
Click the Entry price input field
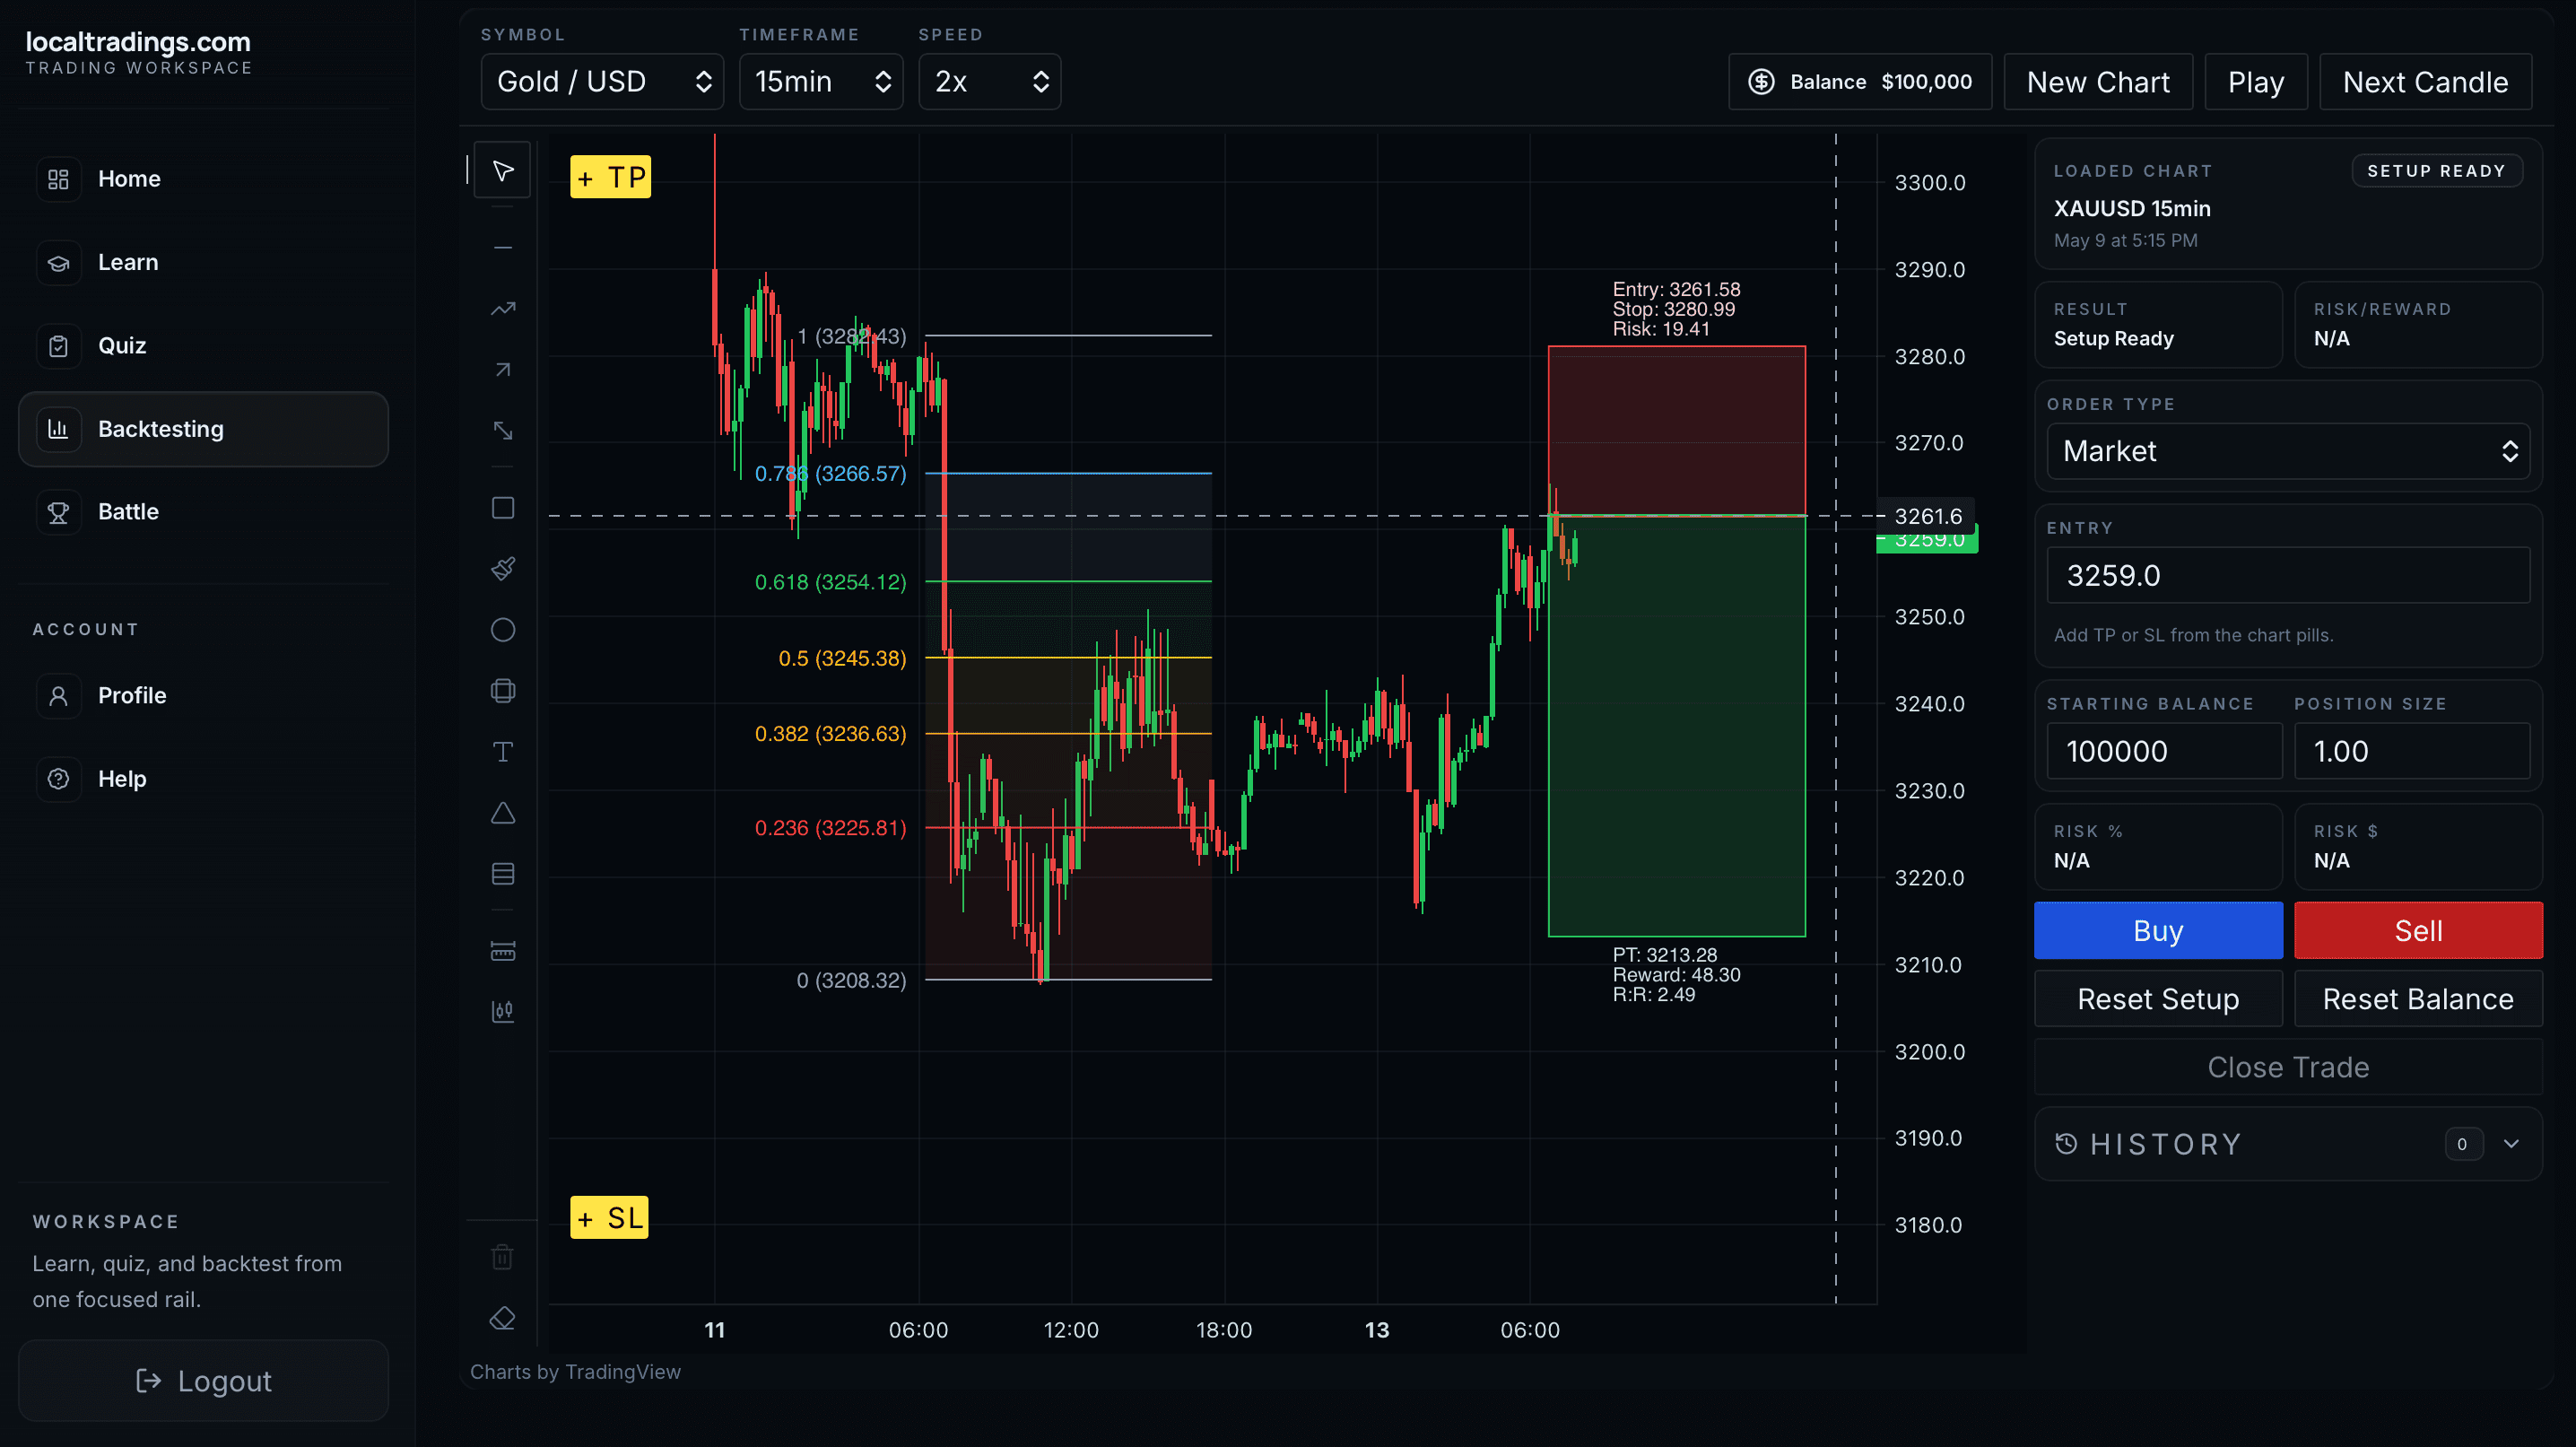[2288, 575]
